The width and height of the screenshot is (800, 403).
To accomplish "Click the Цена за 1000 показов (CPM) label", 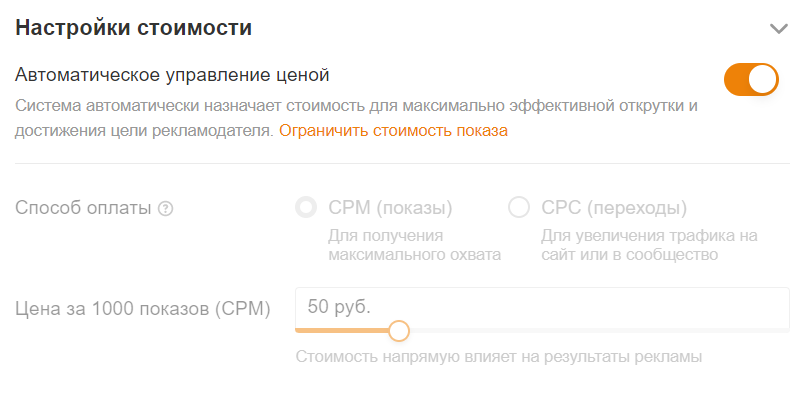I will (x=143, y=308).
